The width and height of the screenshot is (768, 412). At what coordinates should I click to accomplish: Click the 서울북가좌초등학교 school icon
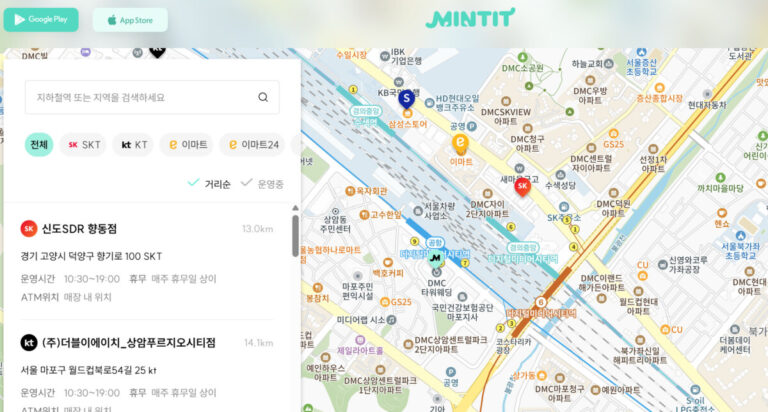click(x=741, y=236)
